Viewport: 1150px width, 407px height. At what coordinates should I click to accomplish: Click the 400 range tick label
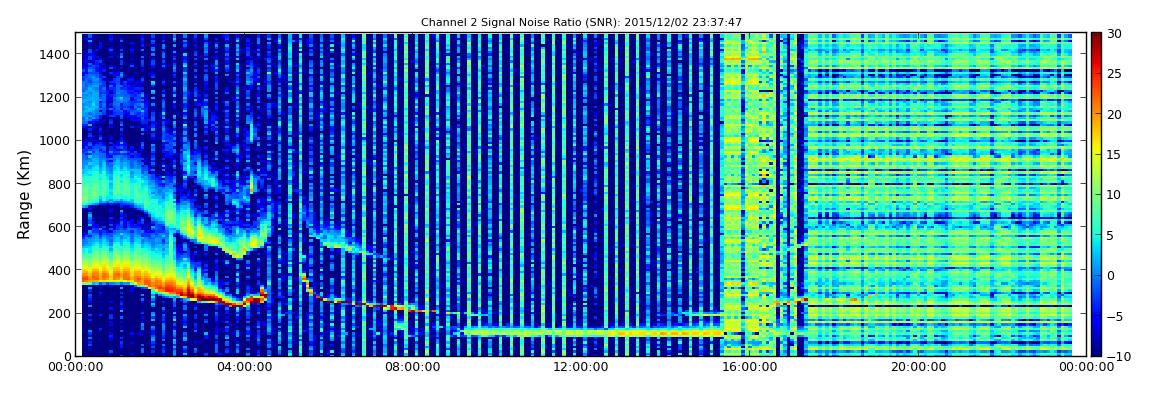coord(59,271)
